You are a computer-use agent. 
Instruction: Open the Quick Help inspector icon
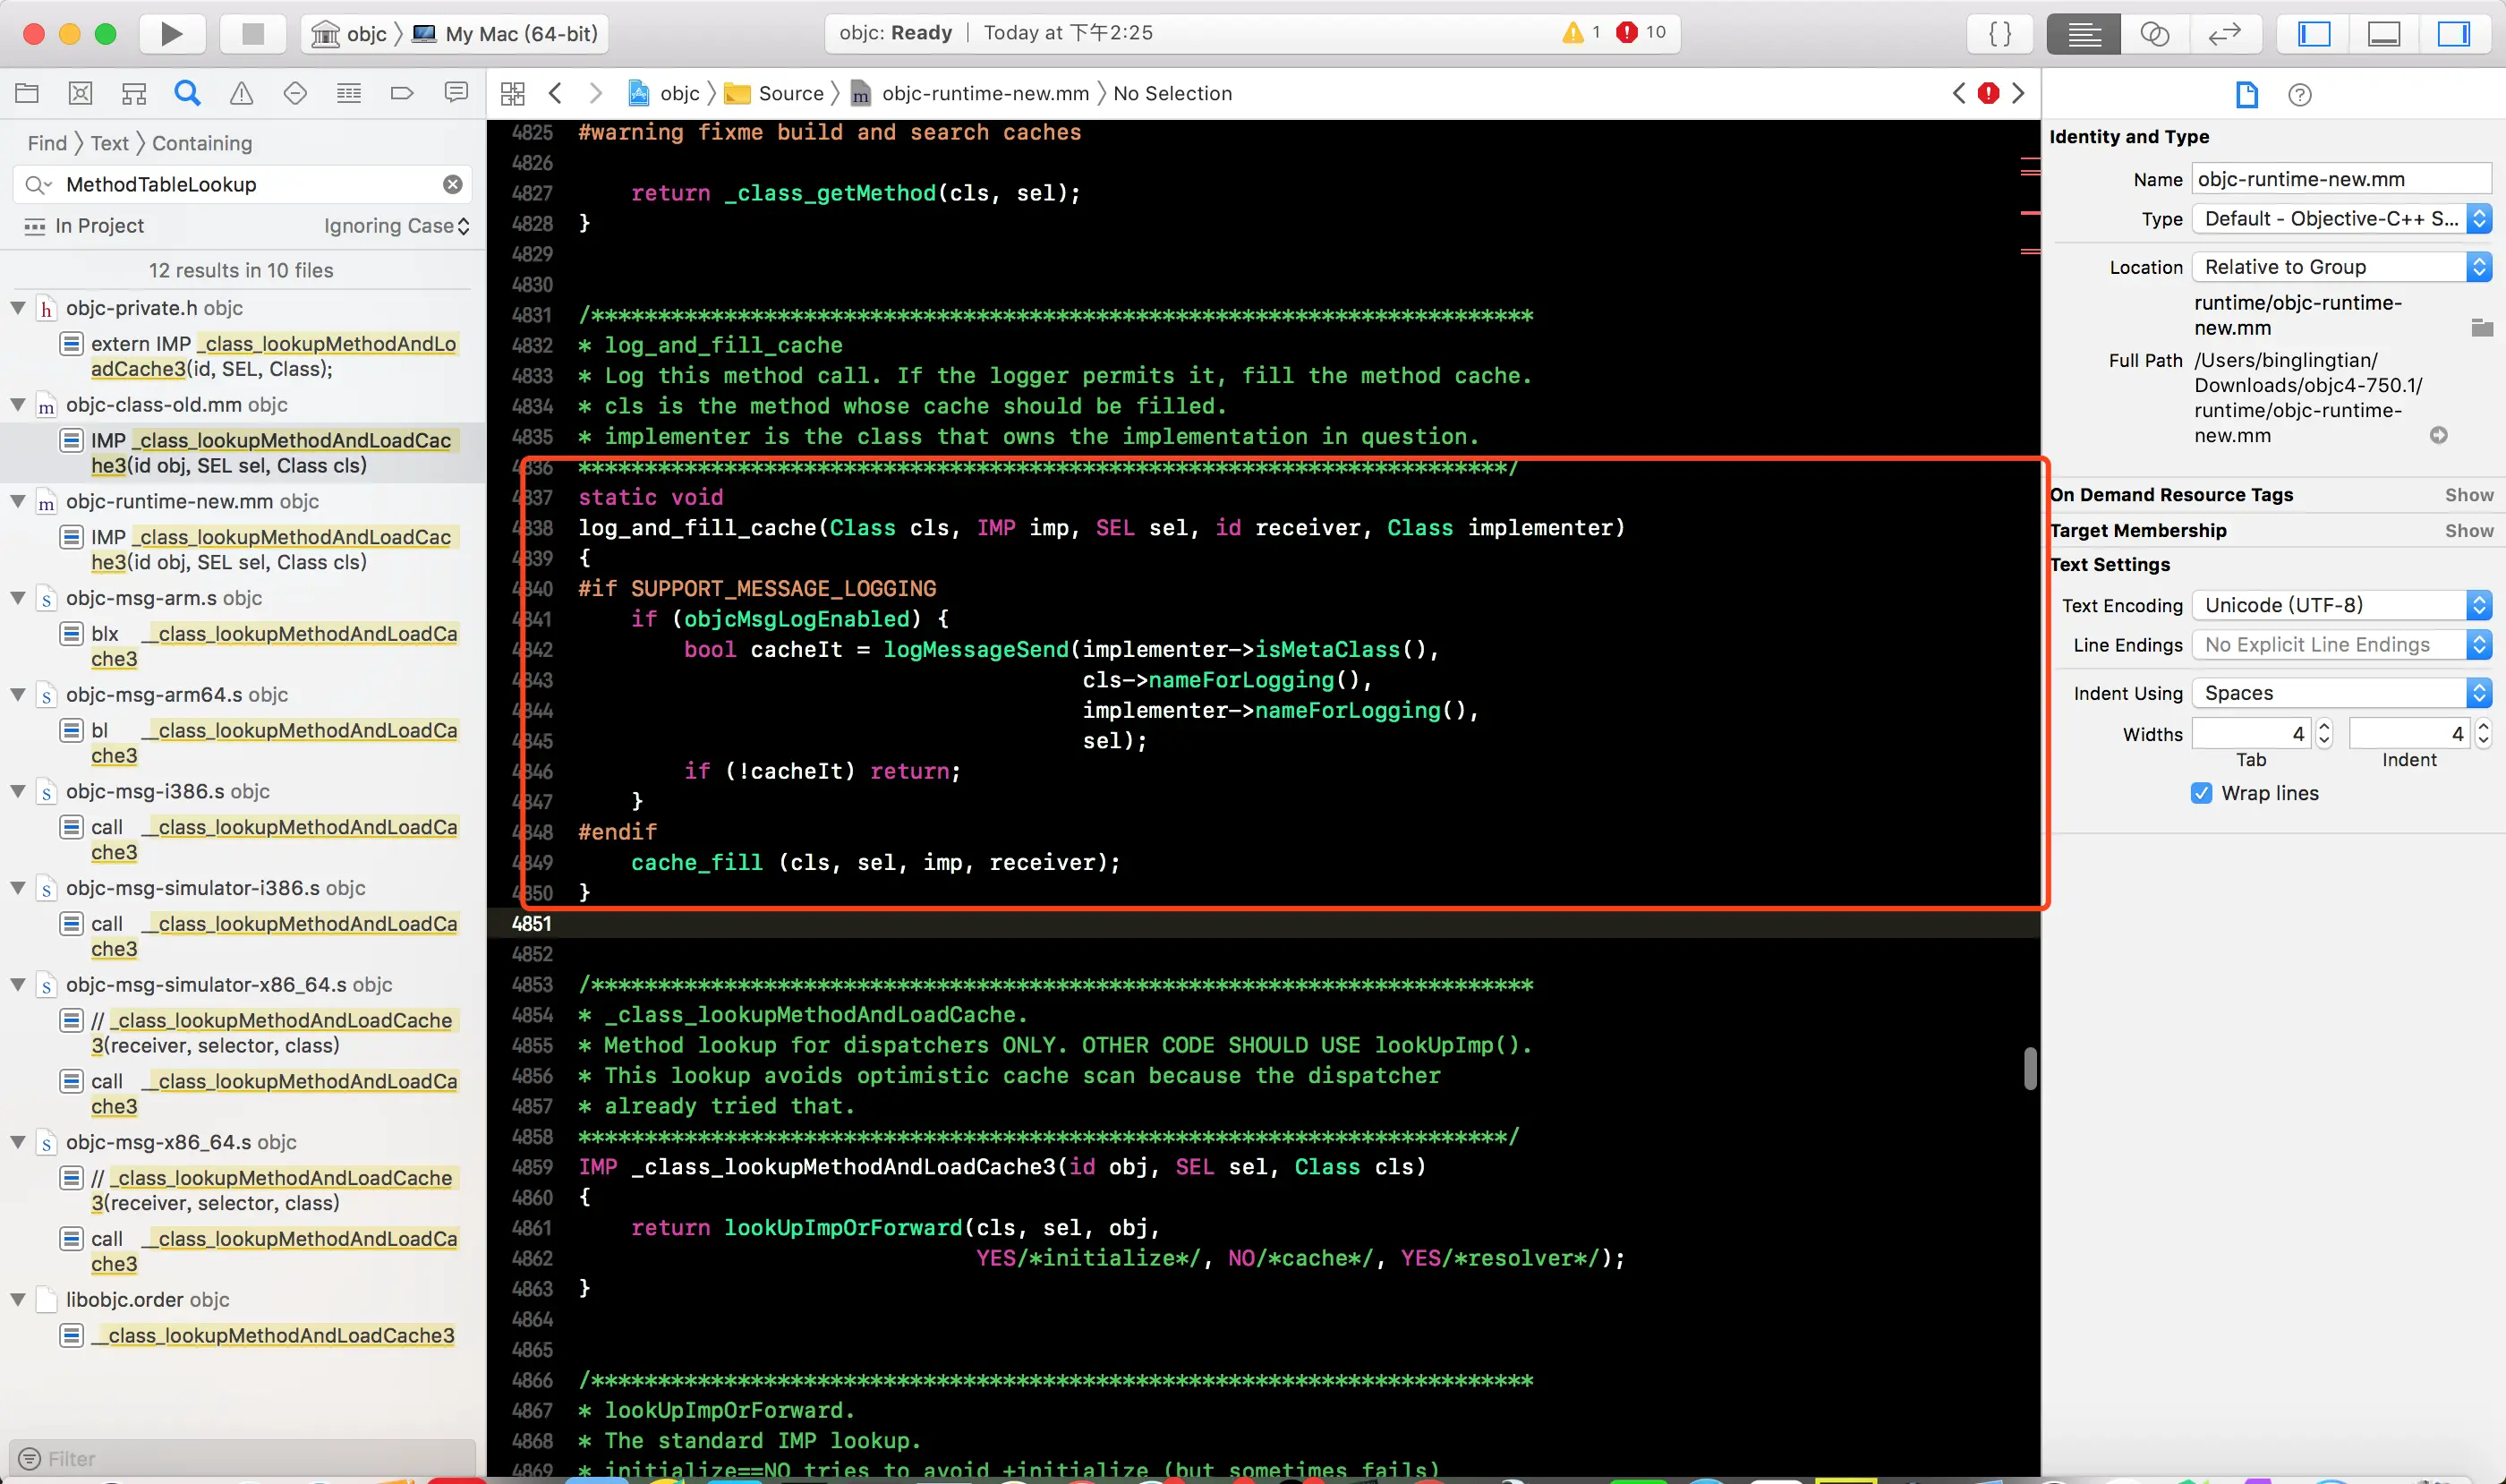click(x=2299, y=94)
